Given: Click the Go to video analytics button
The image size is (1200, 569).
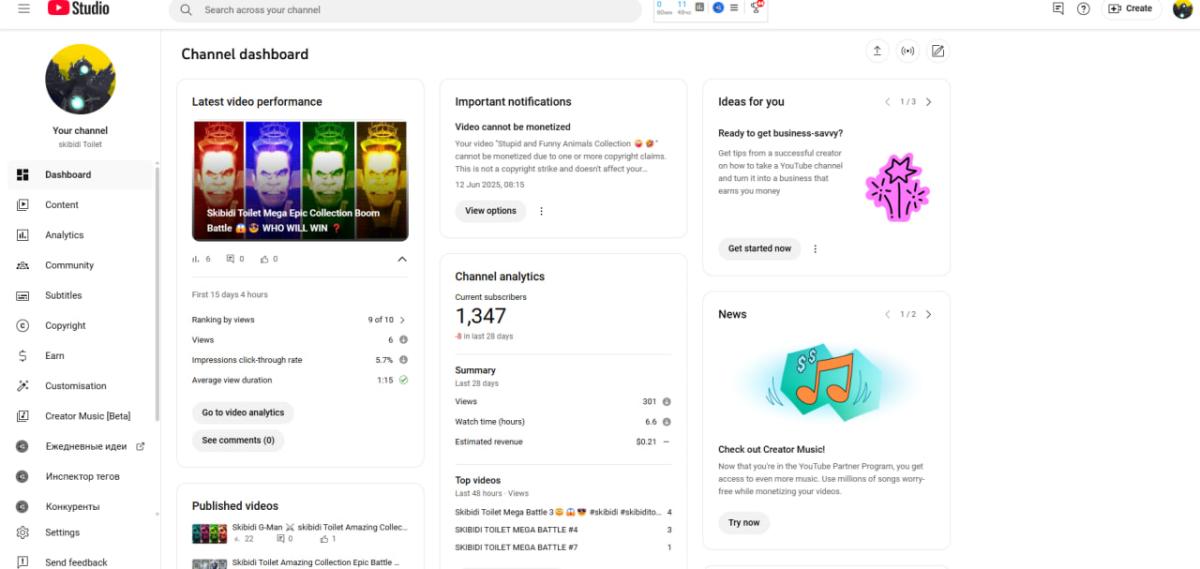Looking at the screenshot, I should (x=243, y=412).
